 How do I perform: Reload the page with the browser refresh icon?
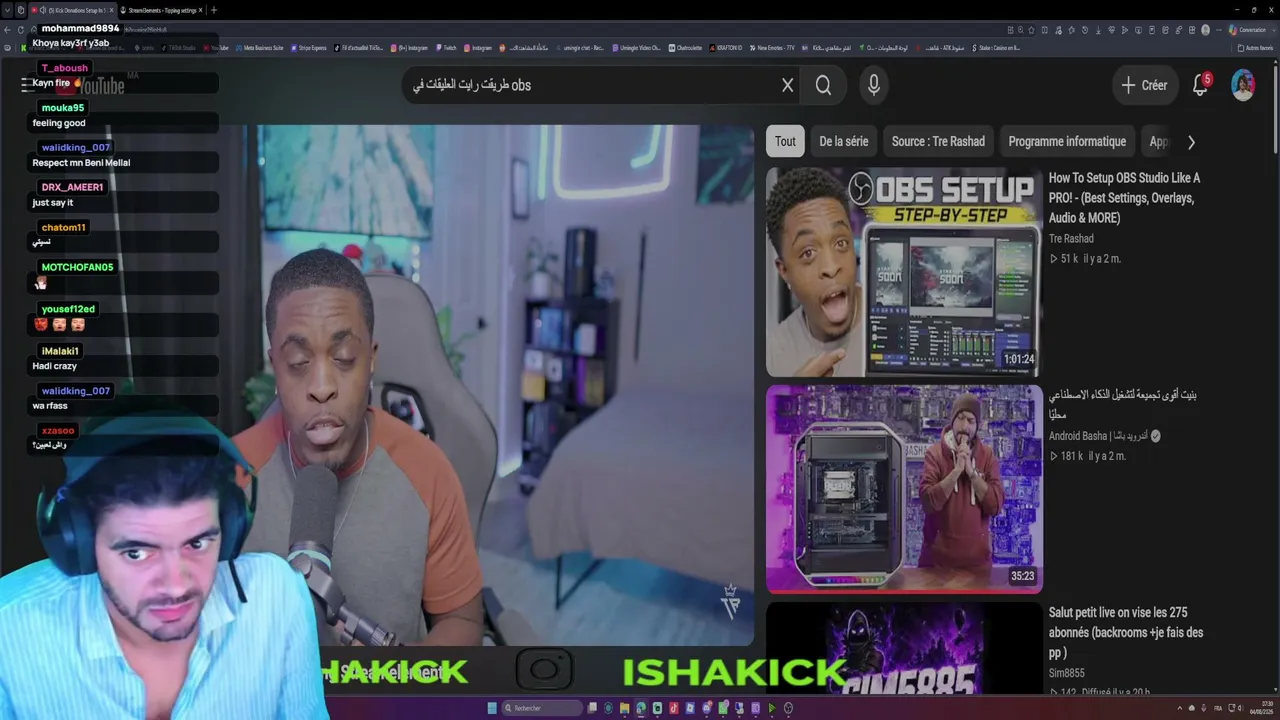point(22,30)
